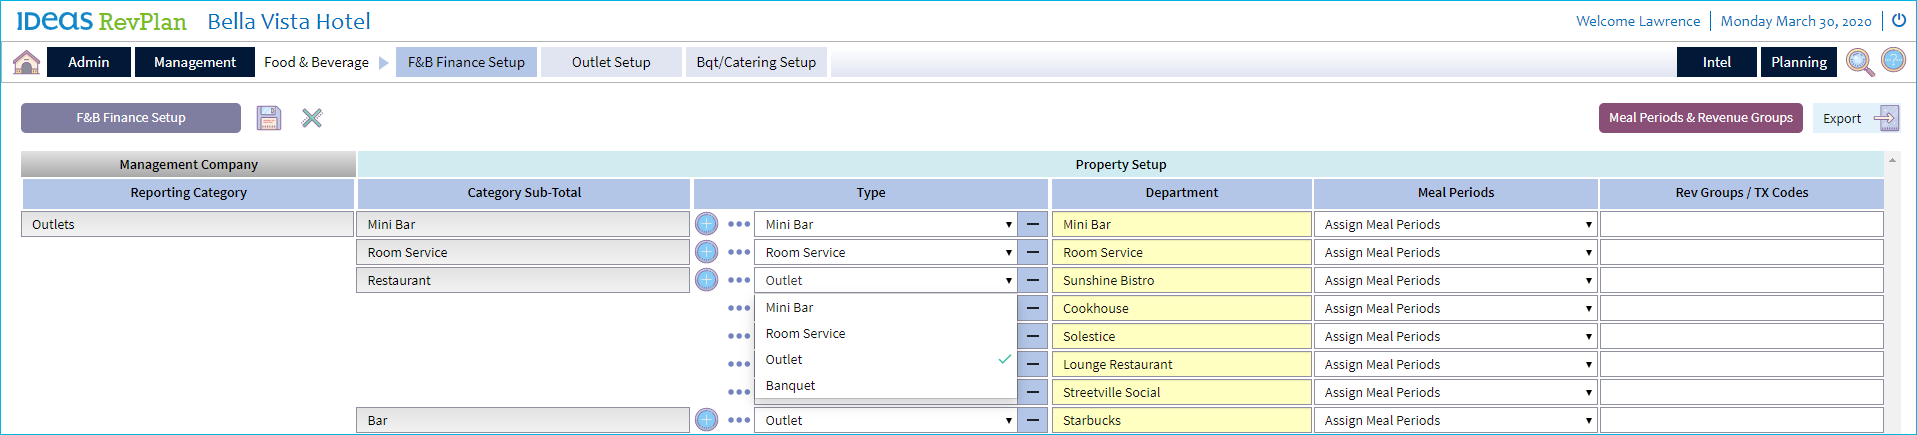1917x435 pixels.
Task: Switch to the Outlet Setup tab
Action: click(x=611, y=62)
